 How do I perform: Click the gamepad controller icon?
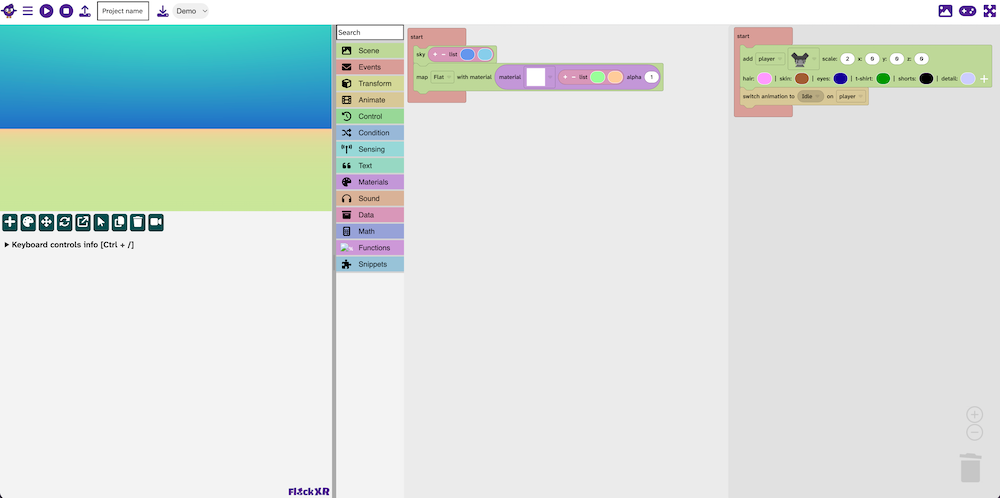pos(967,11)
